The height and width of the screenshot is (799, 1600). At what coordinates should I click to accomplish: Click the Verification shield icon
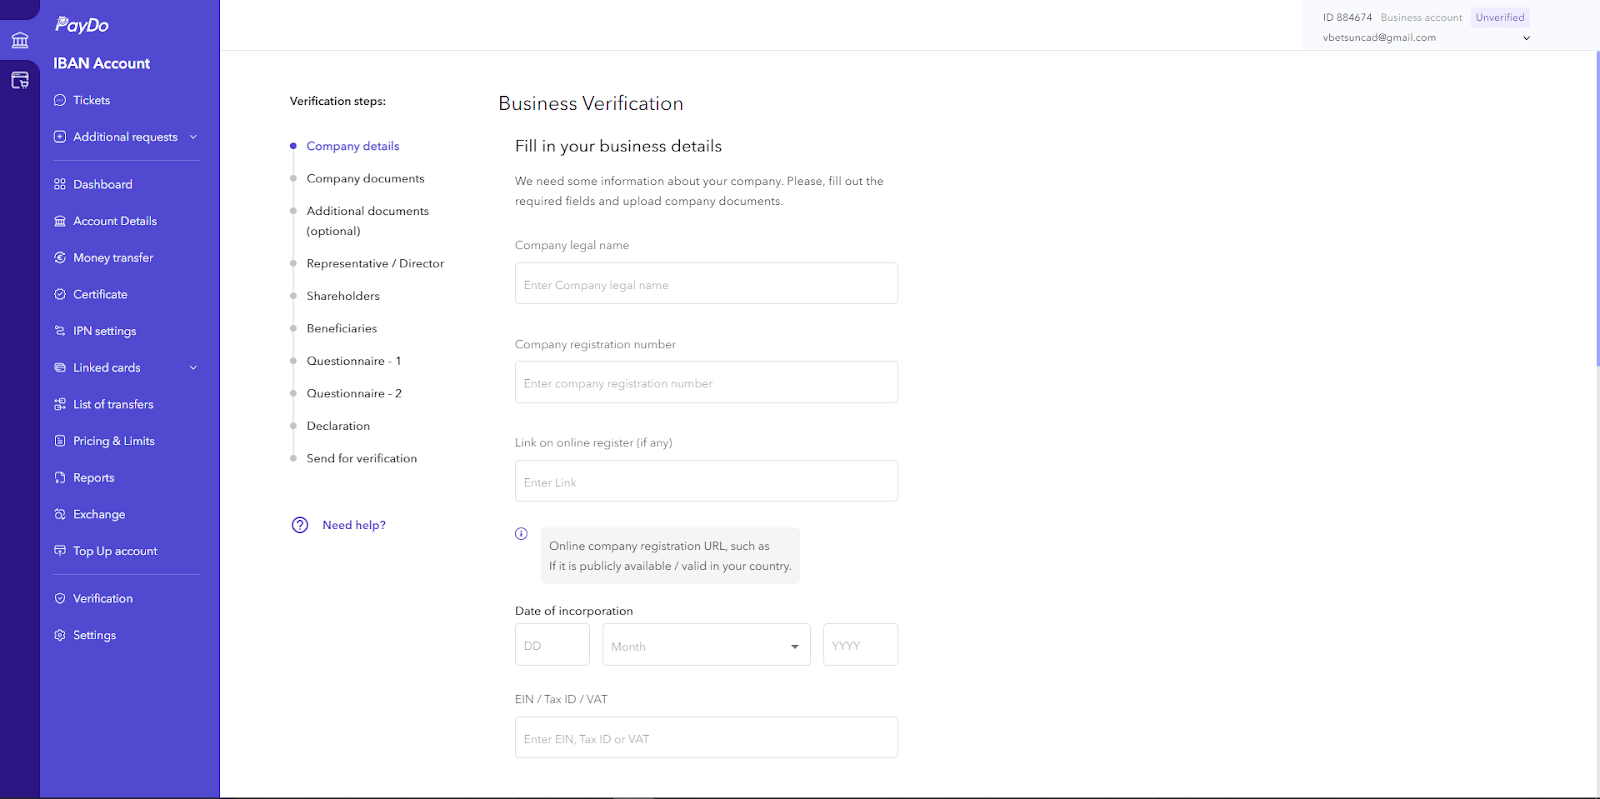60,598
